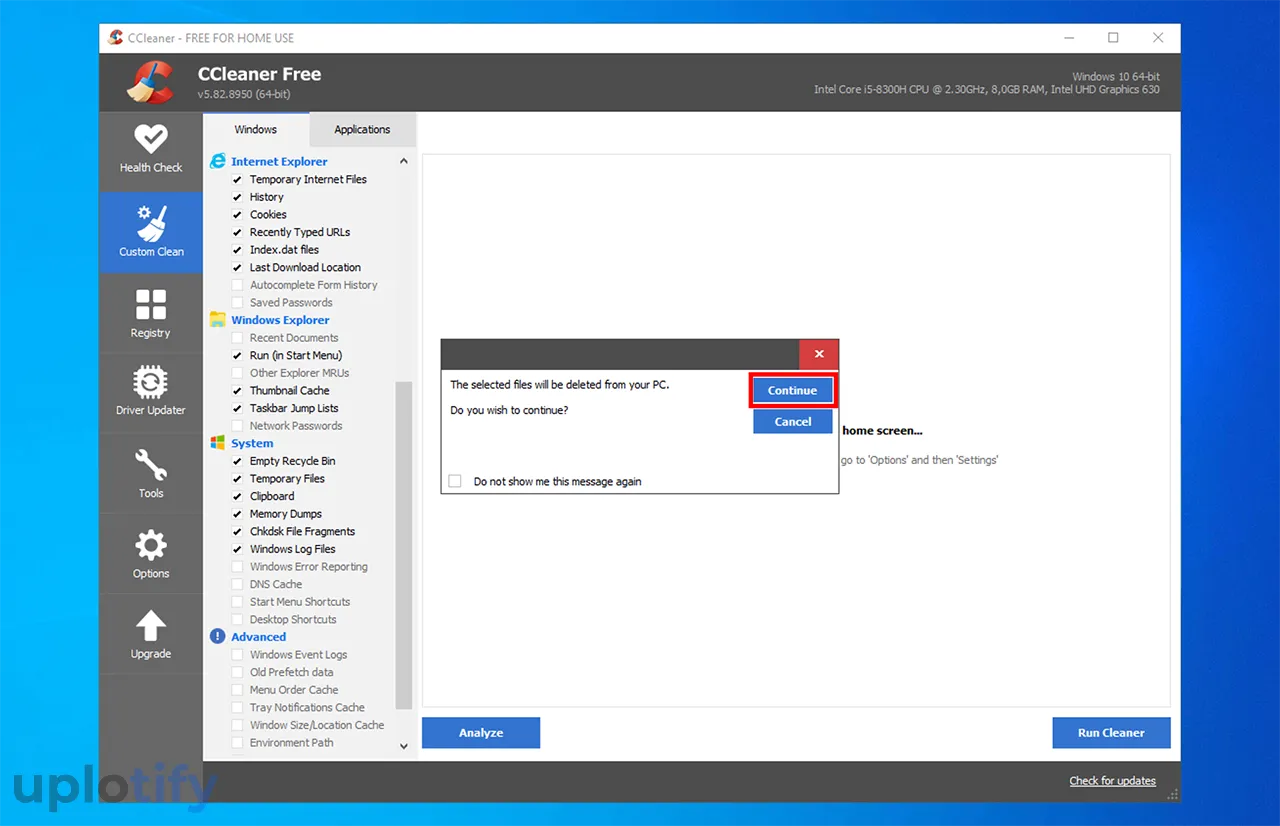Select the Windows Explorer heading
Image resolution: width=1280 pixels, height=826 pixels.
click(280, 320)
